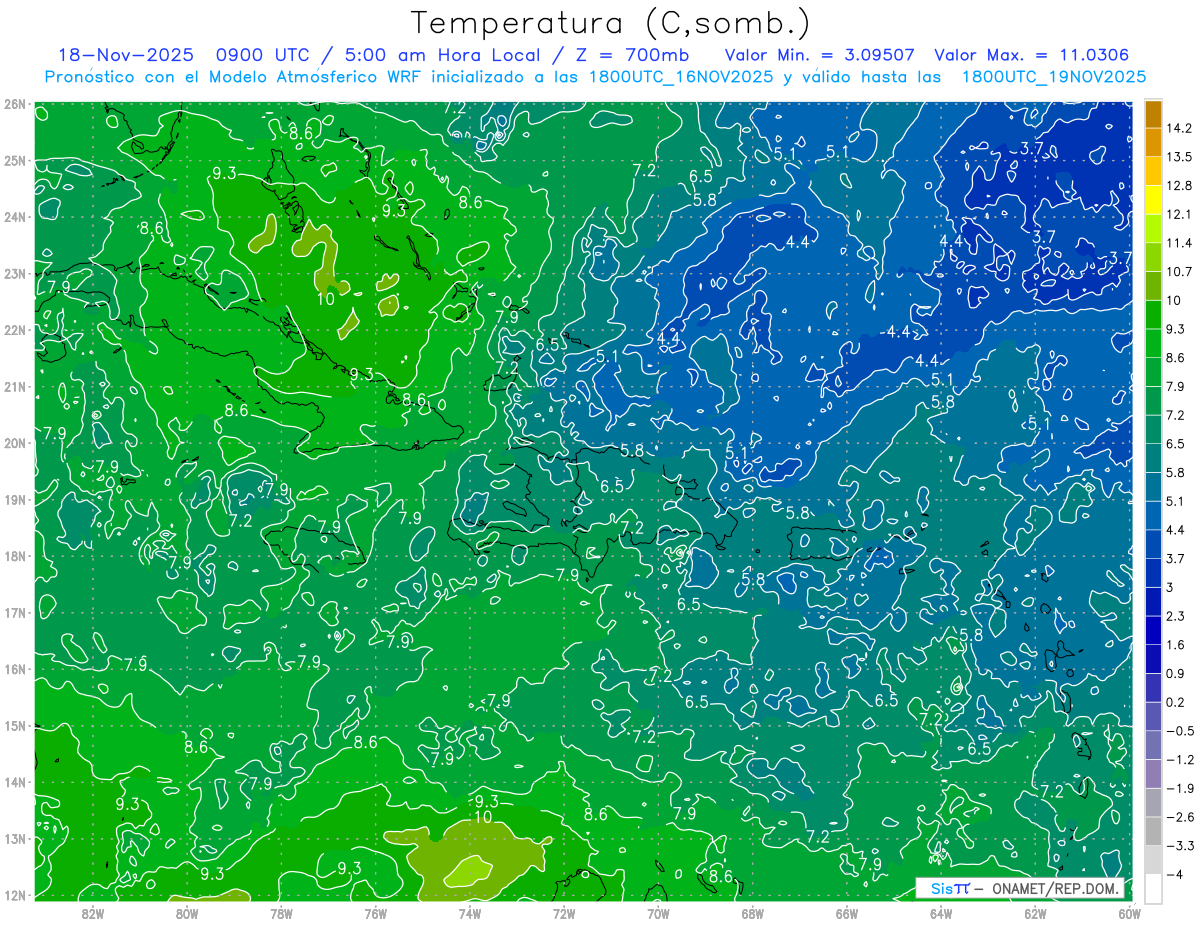The width and height of the screenshot is (1200, 927).
Task: Click the yellow legend swatch between 12.1 and 12.8
Action: click(1152, 198)
